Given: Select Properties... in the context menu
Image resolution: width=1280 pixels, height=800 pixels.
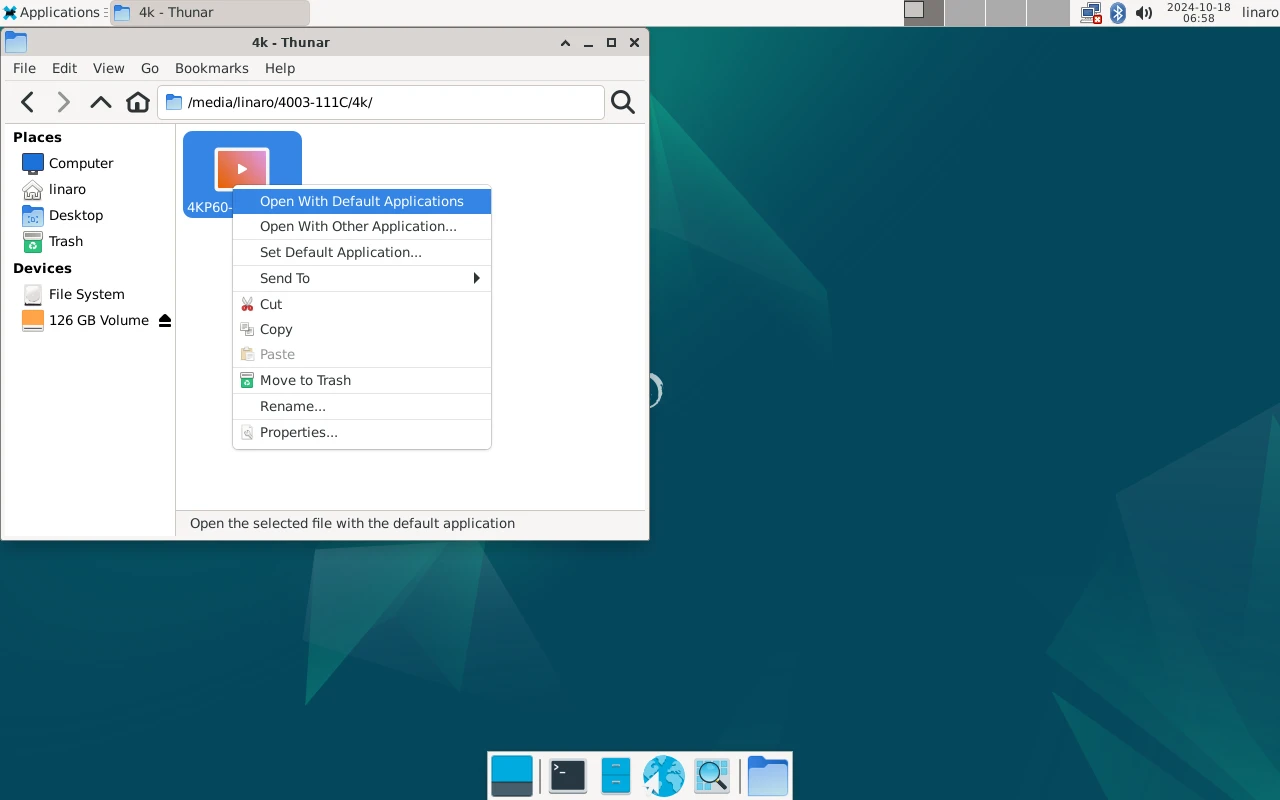Looking at the screenshot, I should [x=362, y=432].
